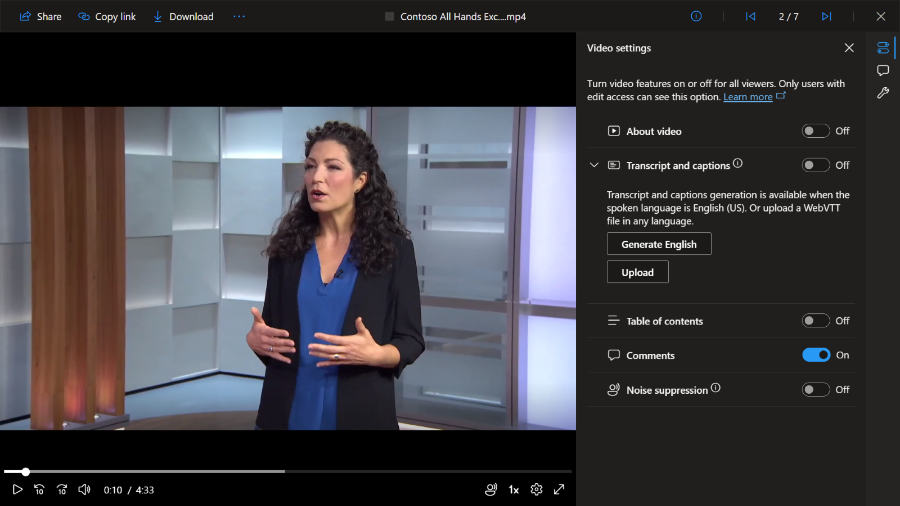The width and height of the screenshot is (900, 506).
Task: Click noise suppression icon in player bar
Action: click(x=491, y=489)
